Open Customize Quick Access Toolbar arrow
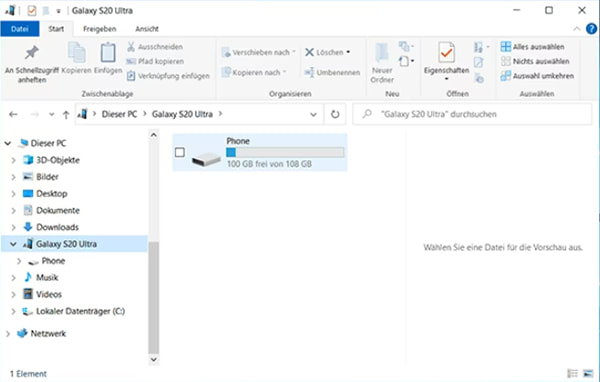 coord(59,11)
